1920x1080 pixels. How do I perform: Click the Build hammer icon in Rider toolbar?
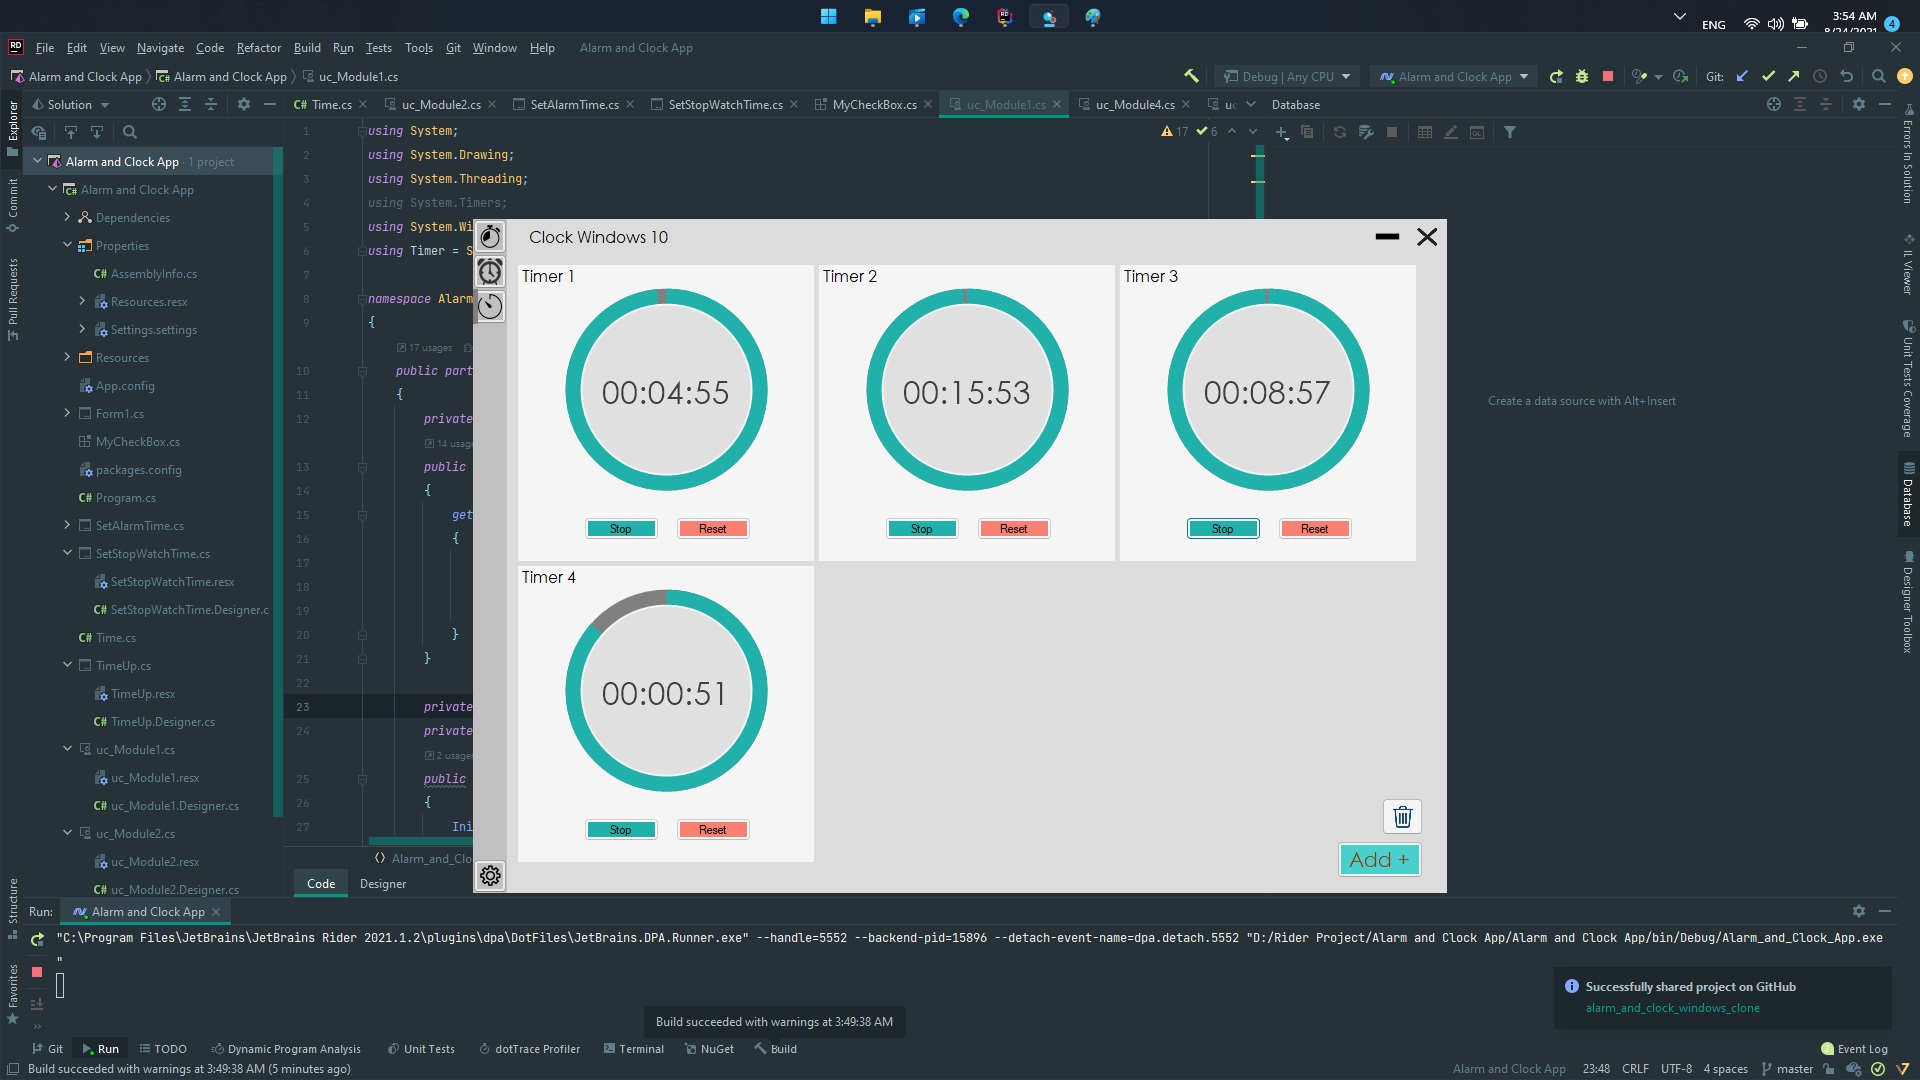tap(1191, 76)
